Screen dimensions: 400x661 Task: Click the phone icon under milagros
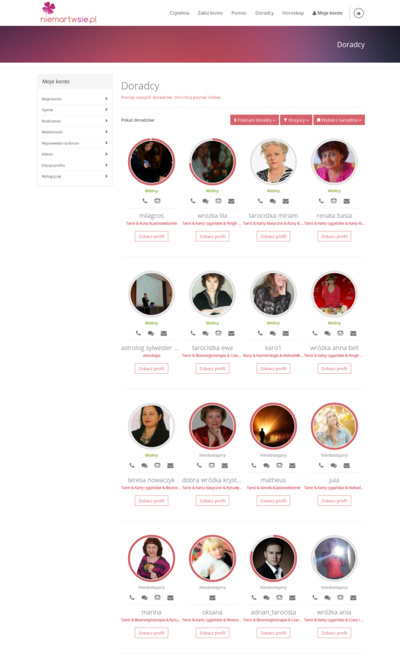(x=145, y=201)
